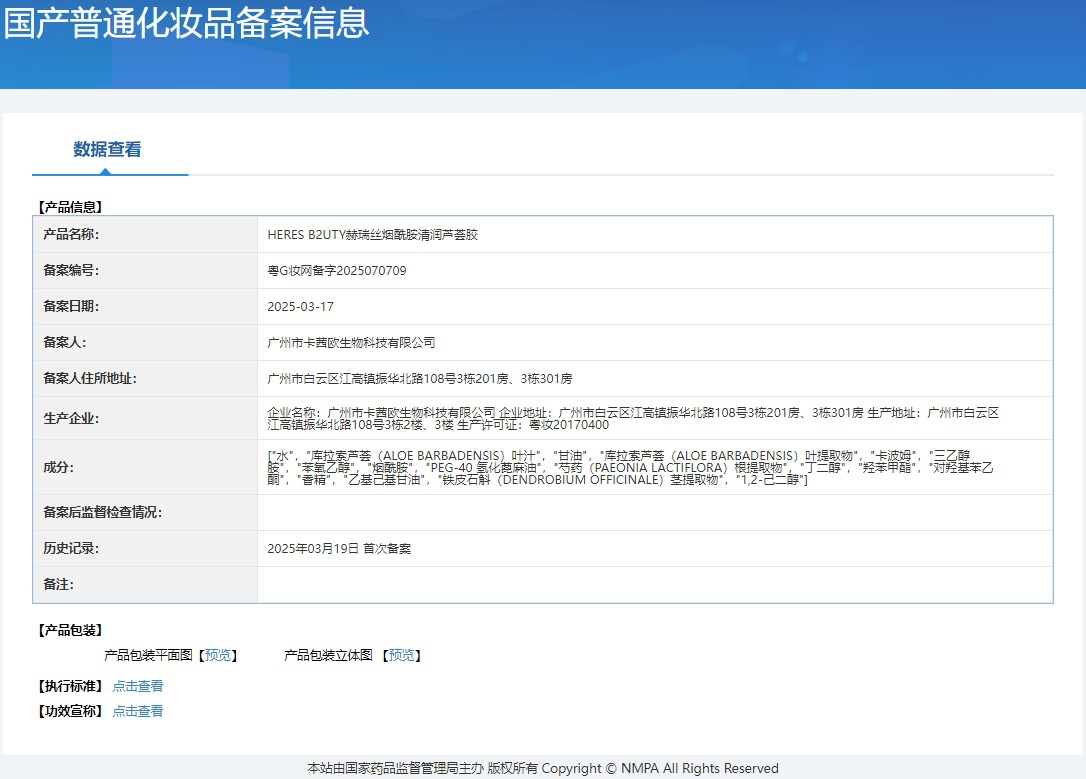The height and width of the screenshot is (779, 1086).
Task: Click the 【功效宣称】 heading
Action: pyautogui.click(x=70, y=711)
